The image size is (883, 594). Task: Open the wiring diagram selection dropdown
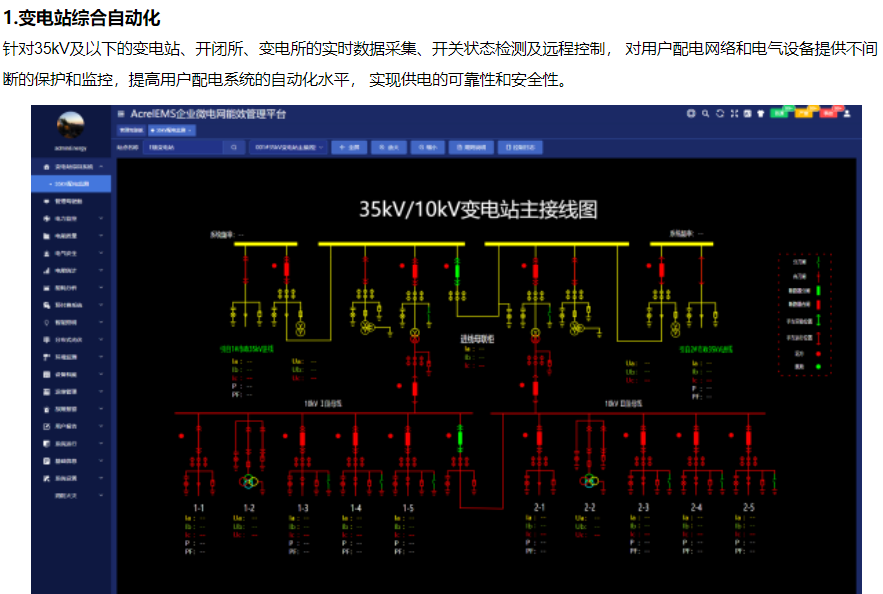[288, 148]
